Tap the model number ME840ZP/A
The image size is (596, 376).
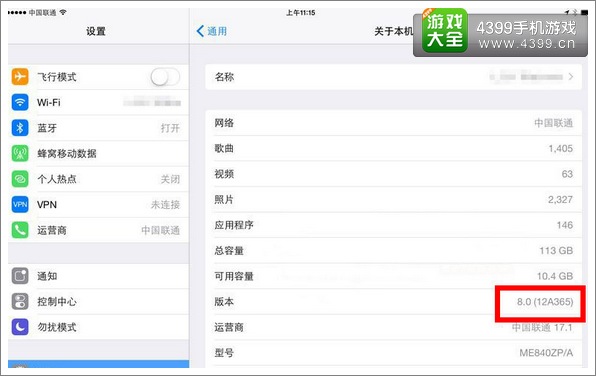546,353
